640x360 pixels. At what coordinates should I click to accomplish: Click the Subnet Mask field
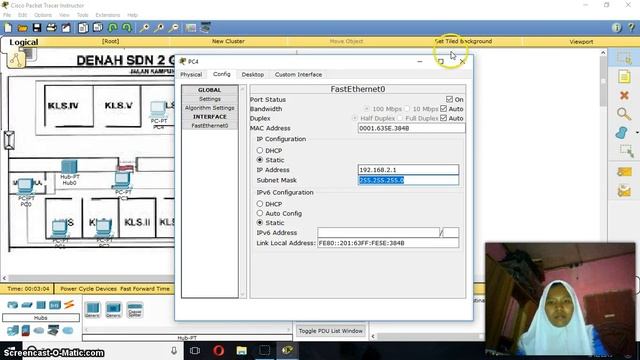pyautogui.click(x=408, y=180)
